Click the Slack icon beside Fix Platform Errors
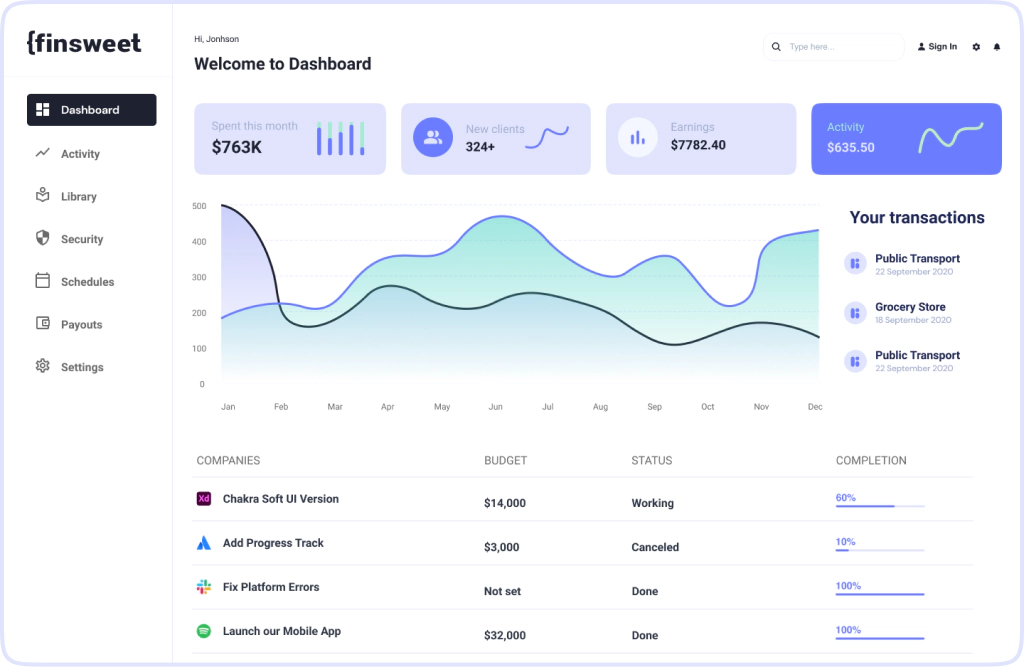Viewport: 1024px width, 667px height. (203, 587)
